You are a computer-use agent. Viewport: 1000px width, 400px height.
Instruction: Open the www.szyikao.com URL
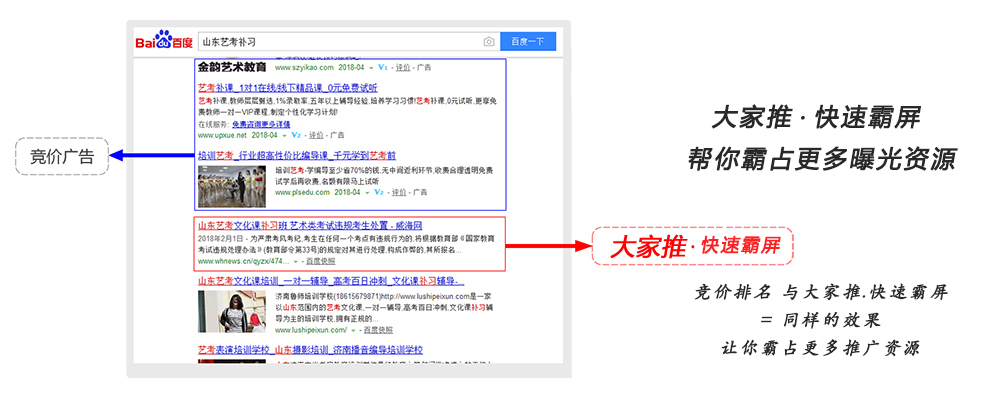click(x=304, y=68)
